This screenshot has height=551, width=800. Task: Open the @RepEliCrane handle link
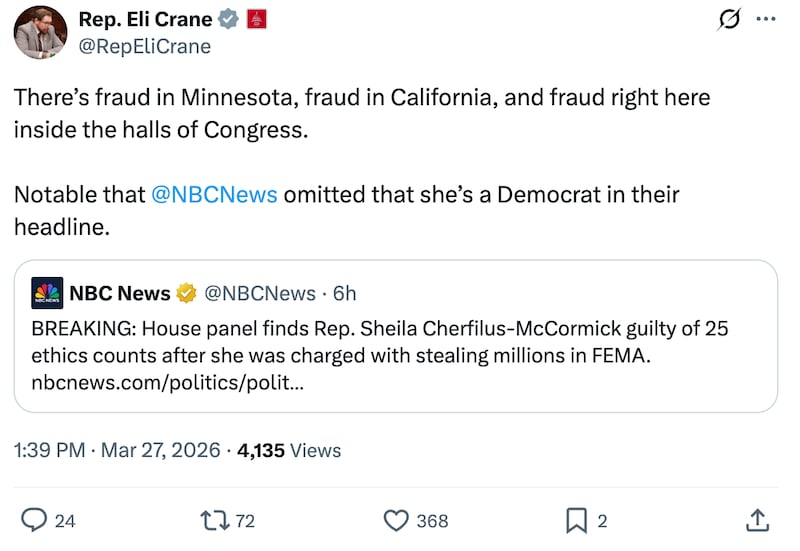pyautogui.click(x=145, y=46)
